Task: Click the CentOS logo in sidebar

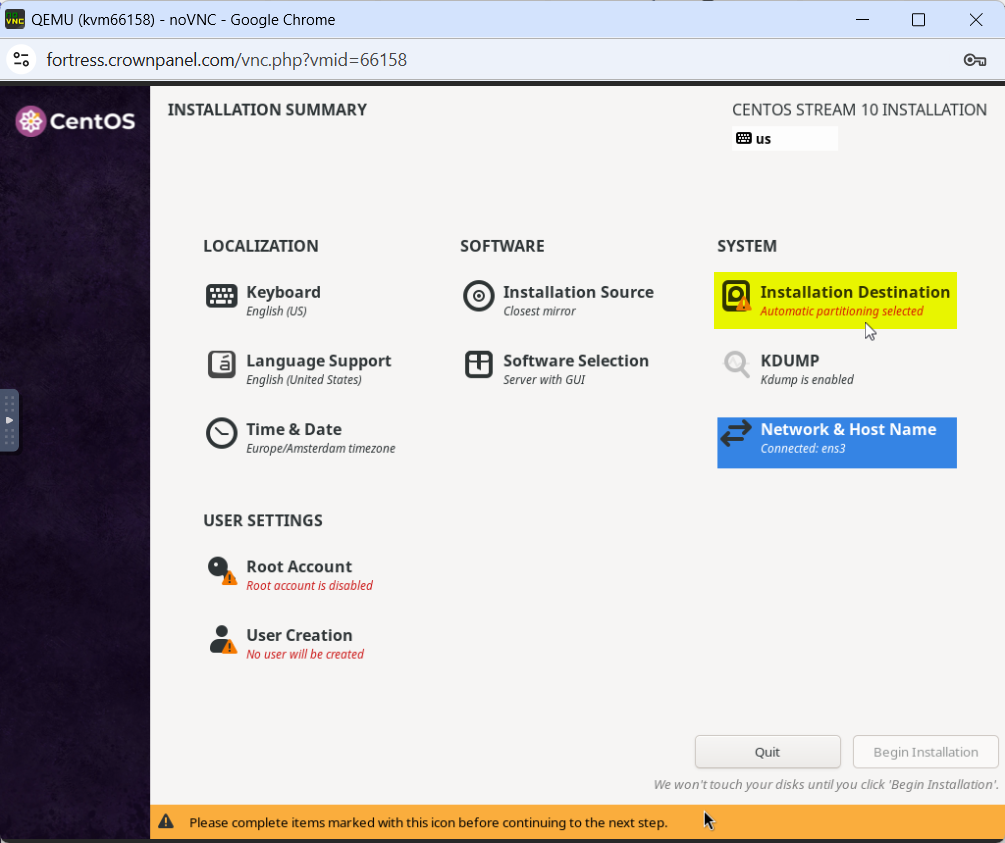Action: pyautogui.click(x=75, y=121)
